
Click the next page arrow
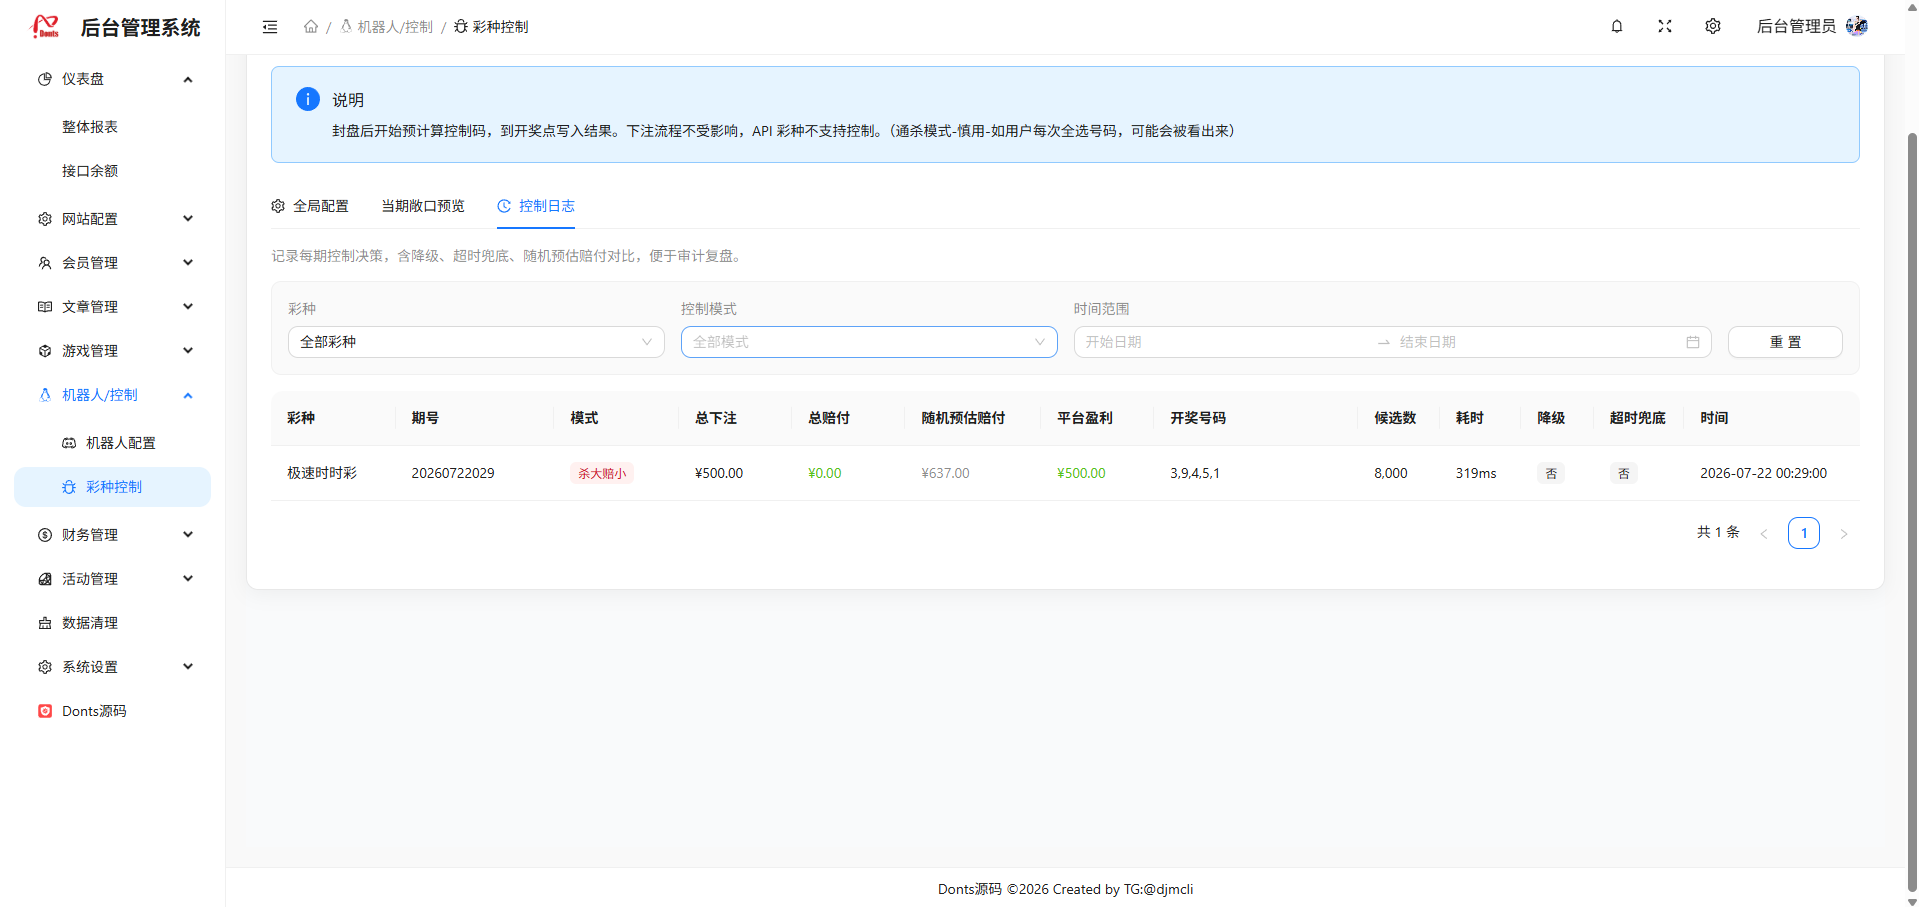[x=1844, y=533]
